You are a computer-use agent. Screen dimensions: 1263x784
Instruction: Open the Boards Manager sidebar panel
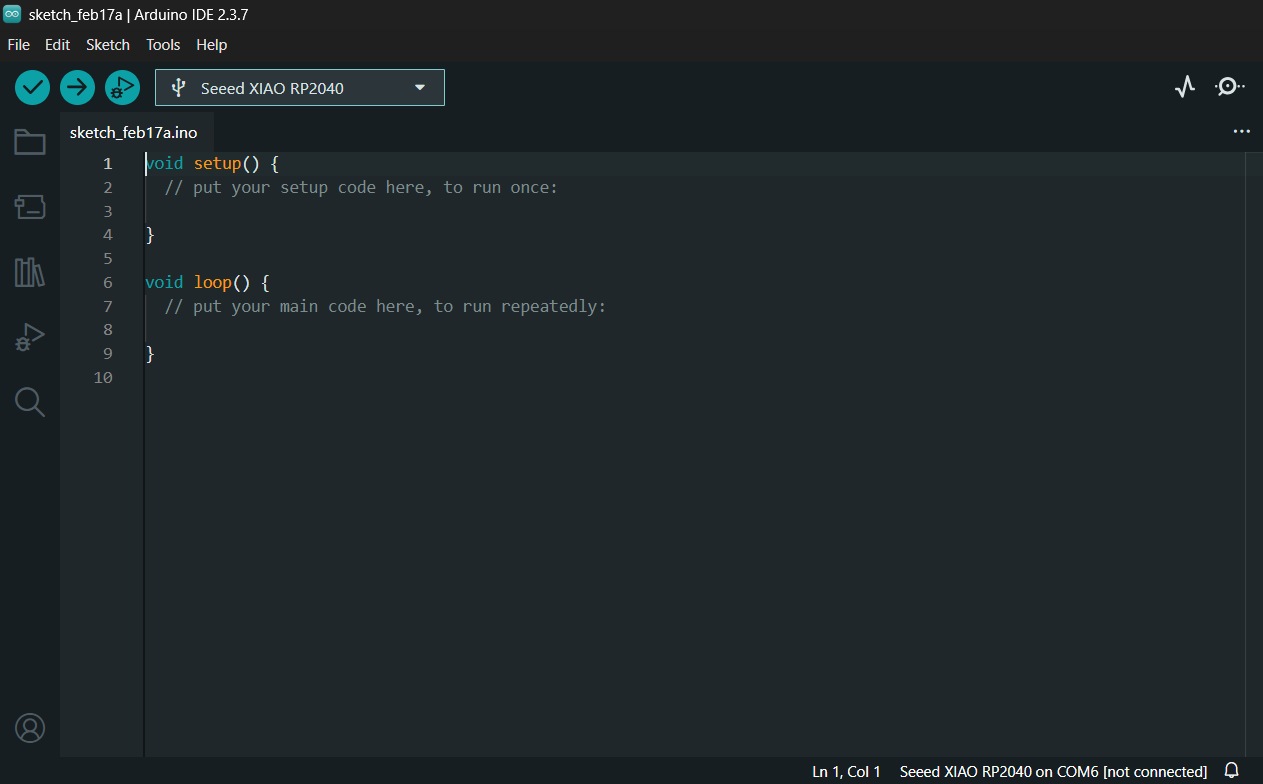[30, 207]
